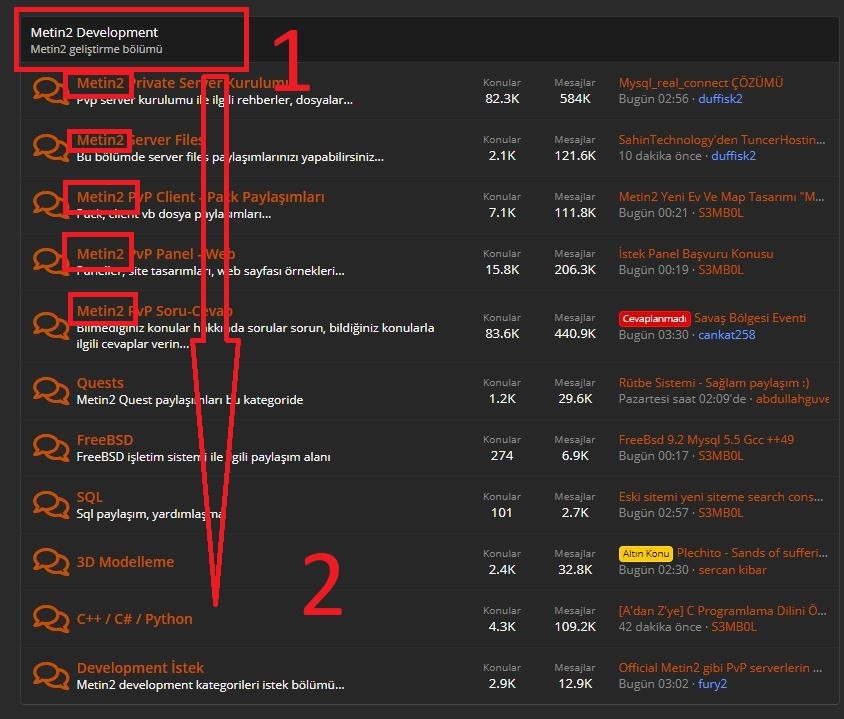Image resolution: width=844 pixels, height=719 pixels.
Task: Open thread Metin2 Yeni Ev Ve Map Tasarımı
Action: (721, 197)
